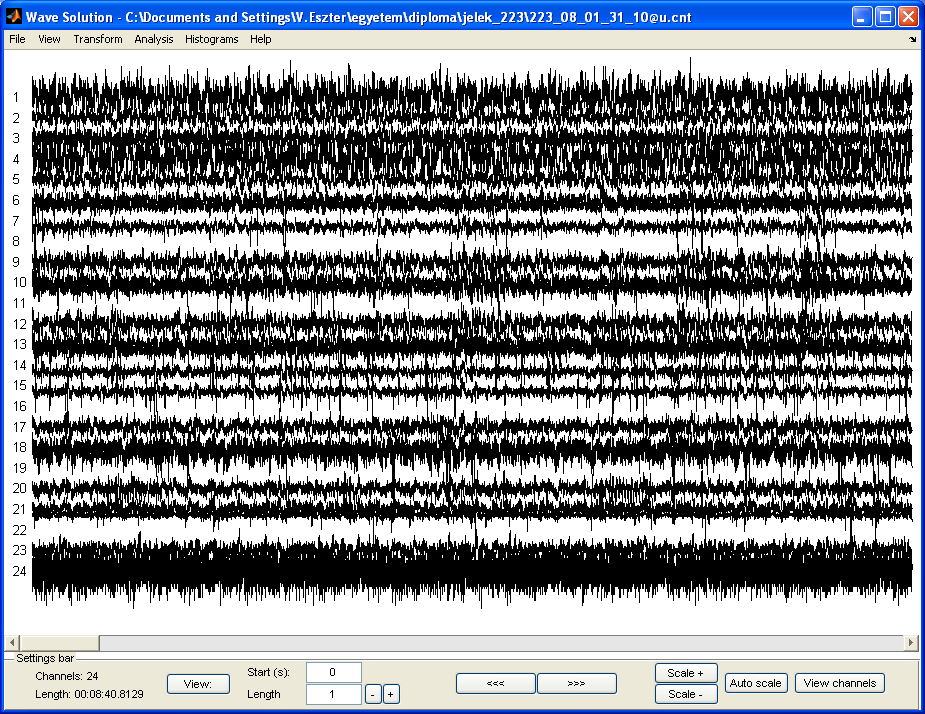Screen dimensions: 925x714
Task: Open the View menu
Action: (49, 39)
